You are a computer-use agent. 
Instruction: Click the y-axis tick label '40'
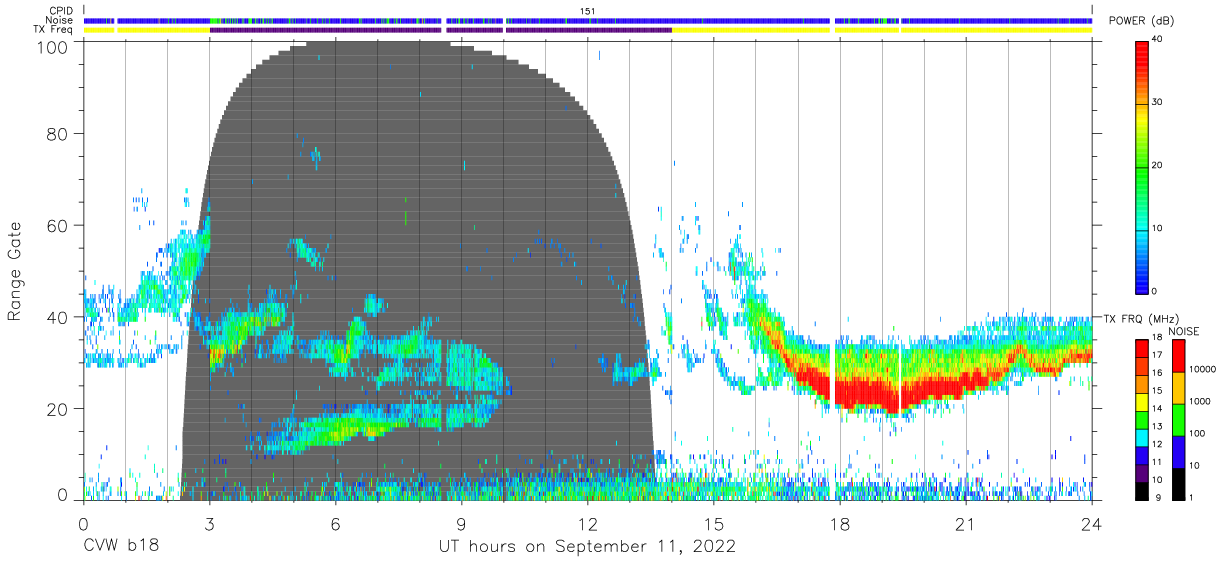pos(58,317)
